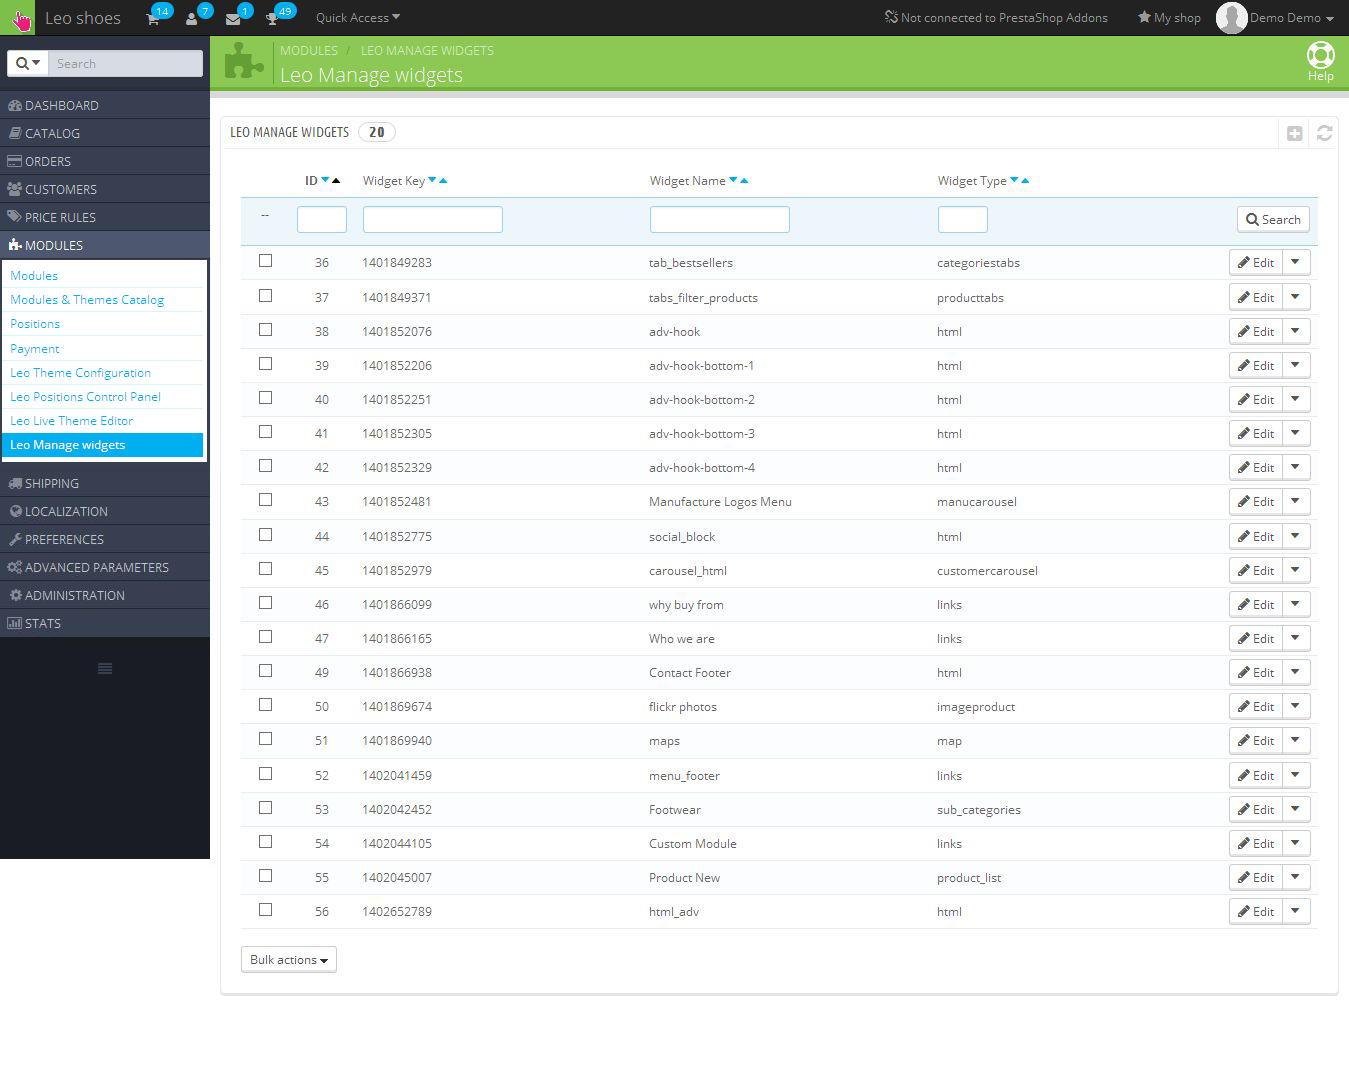Check the carousel_html row checkbox
This screenshot has width=1349, height=1074.
(265, 569)
